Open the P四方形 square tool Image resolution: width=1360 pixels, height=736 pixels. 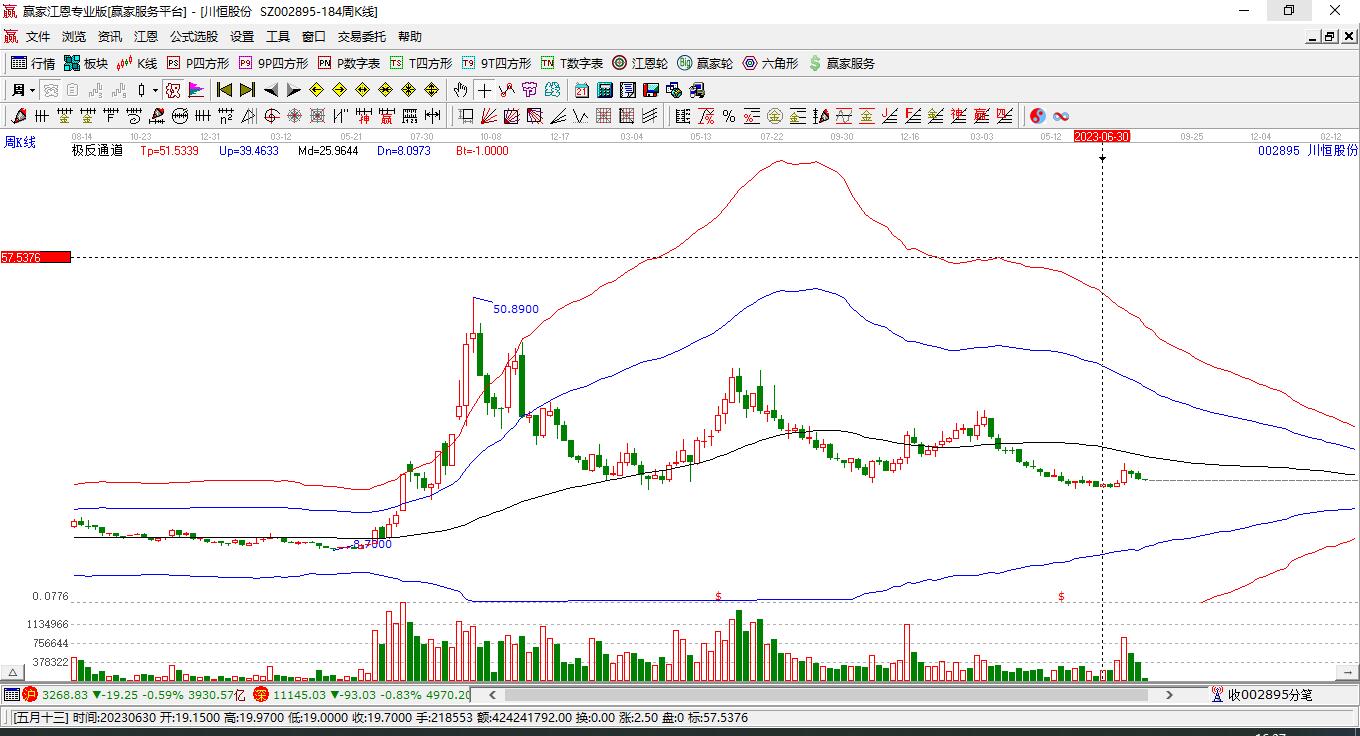pos(197,63)
